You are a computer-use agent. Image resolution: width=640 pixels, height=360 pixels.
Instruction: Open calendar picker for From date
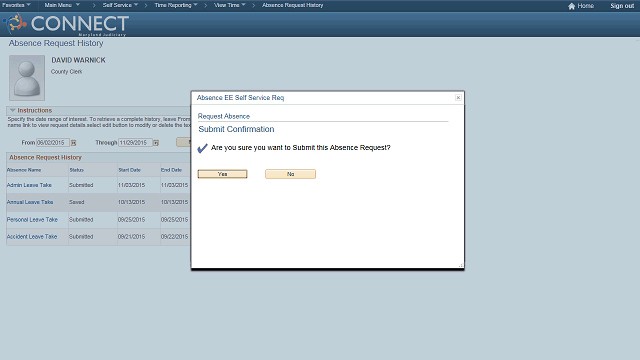[73, 143]
